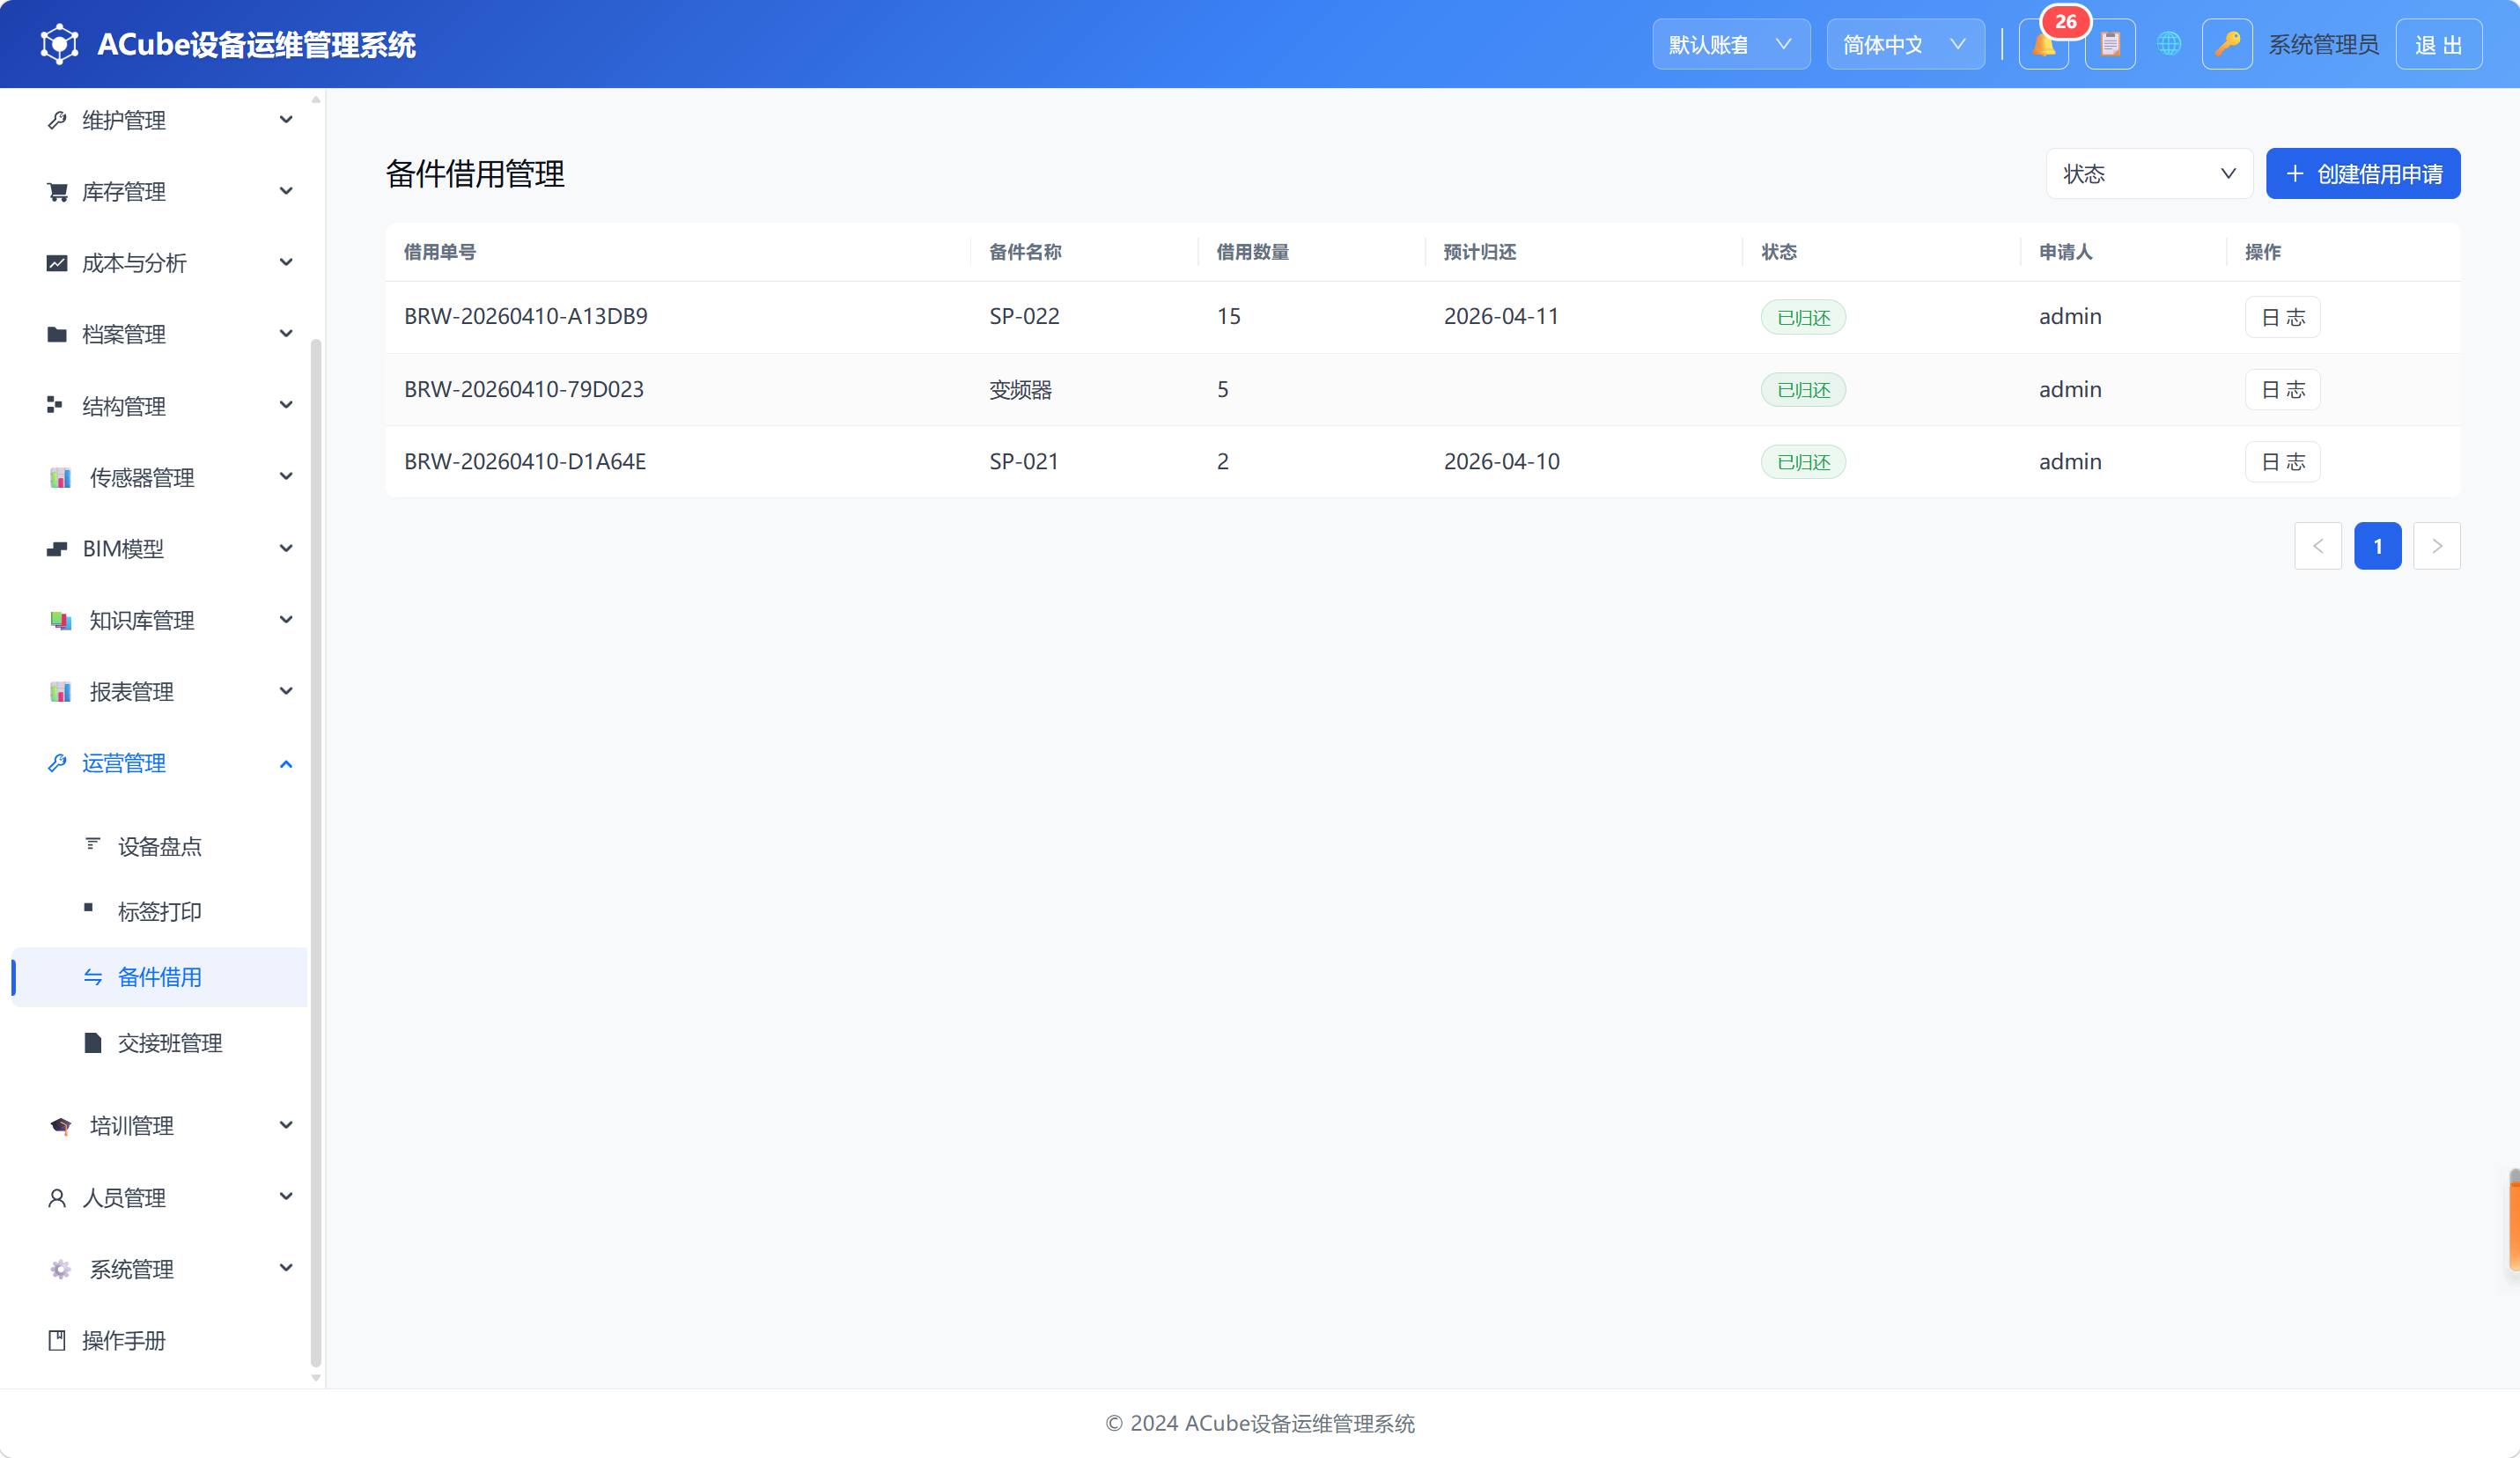This screenshot has height=1458, width=2520.
Task: Click the 系统管理员 user label
Action: coord(2322,44)
